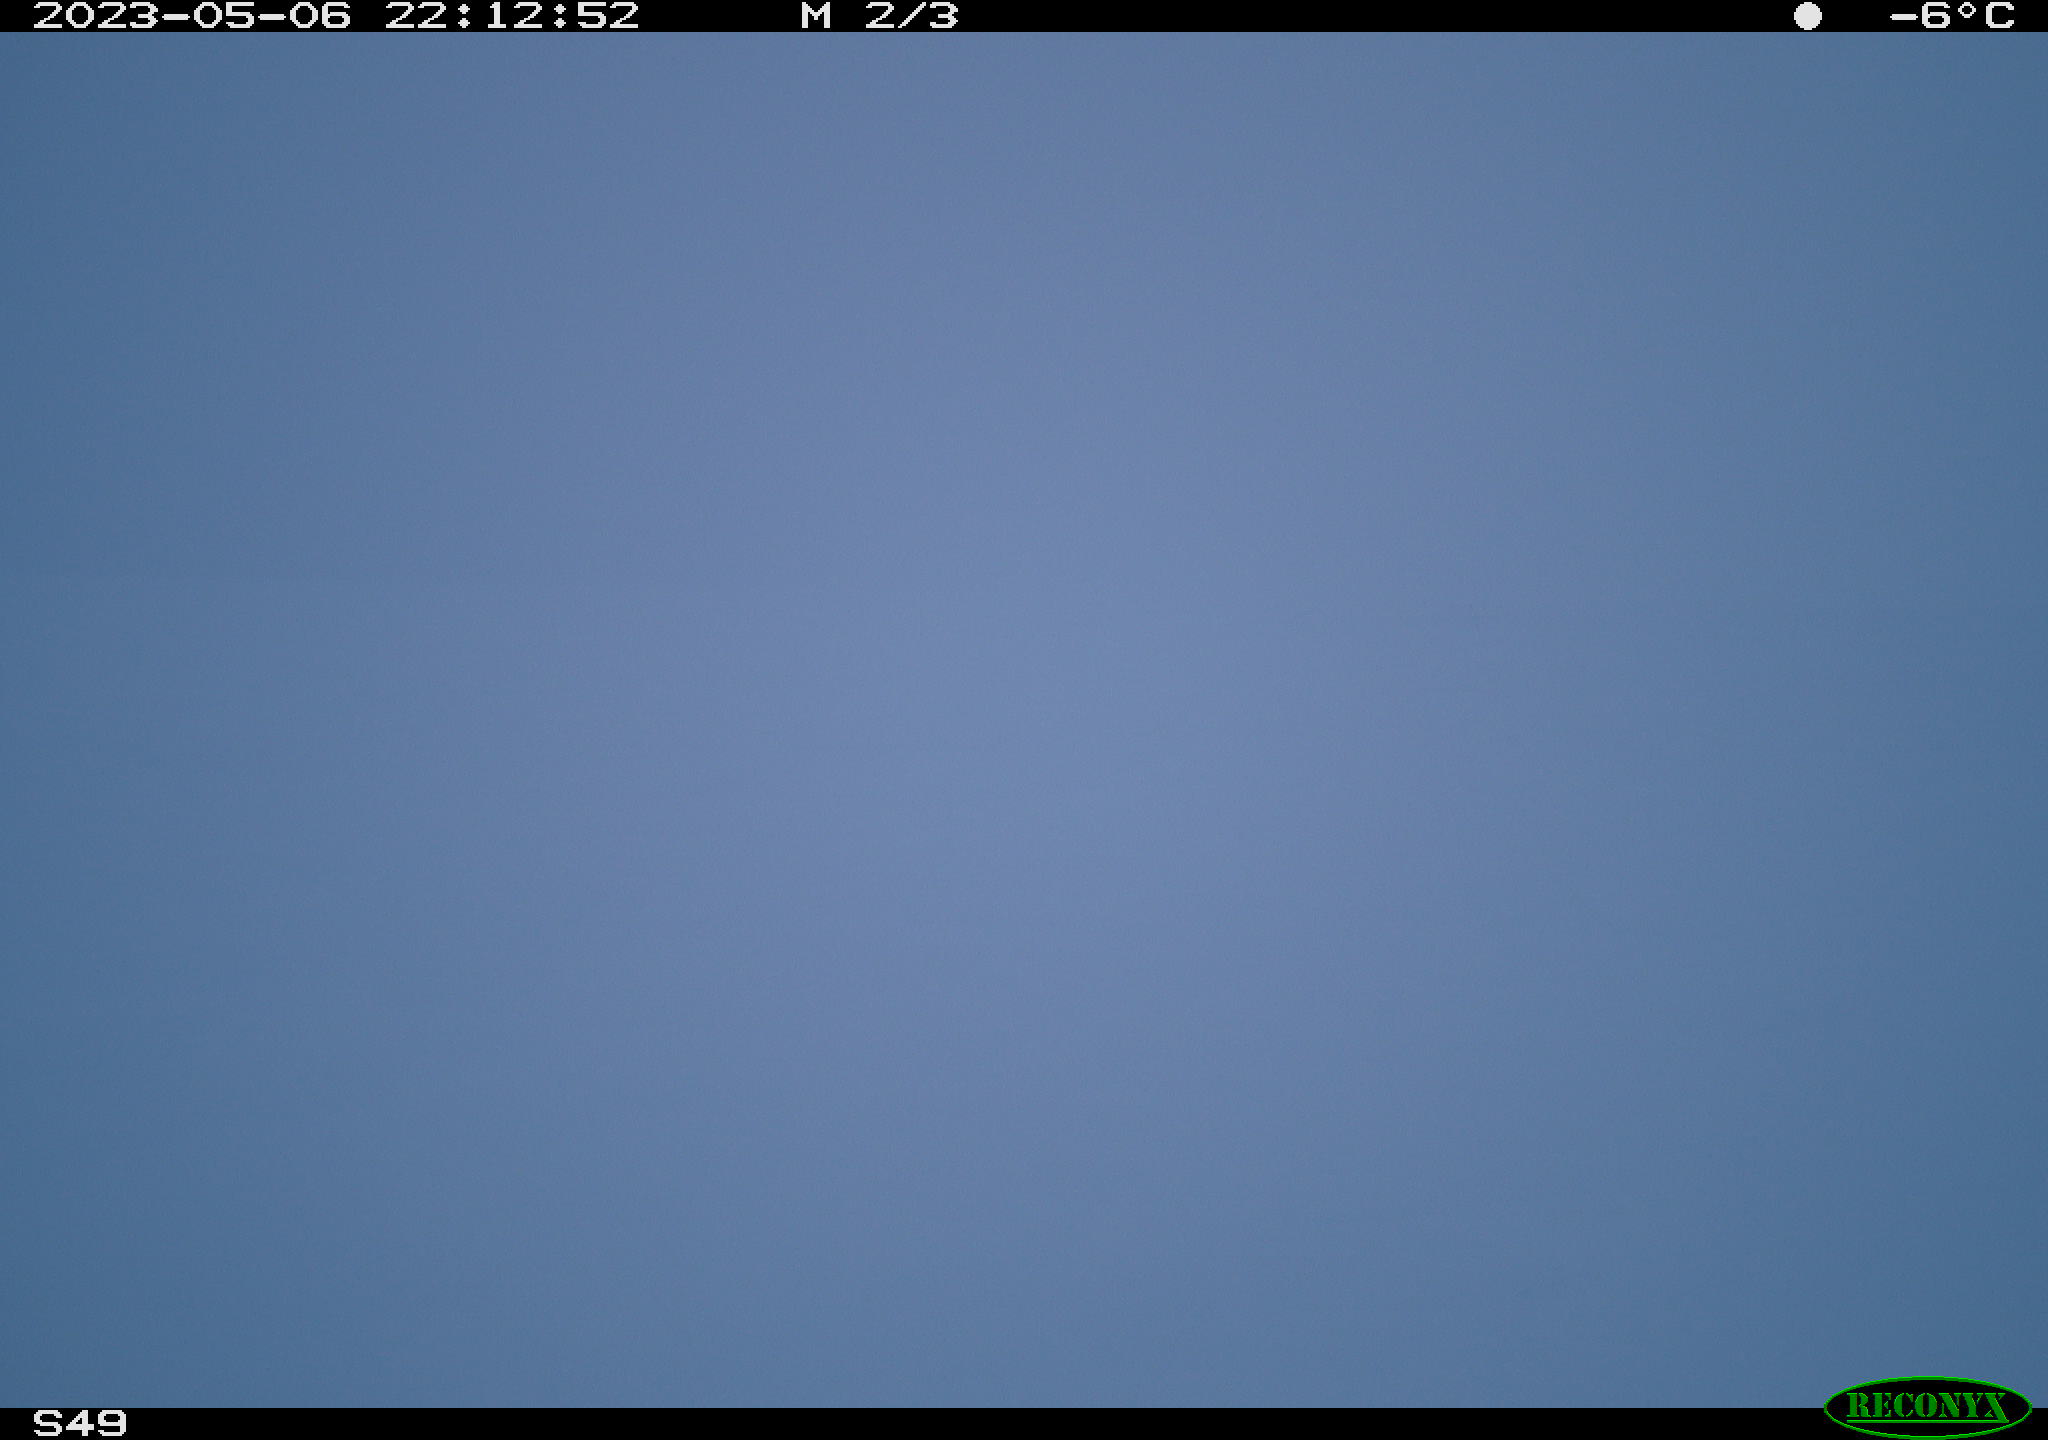This screenshot has height=1440, width=2048.
Task: Click the S49 camera label
Action: pos(80,1423)
